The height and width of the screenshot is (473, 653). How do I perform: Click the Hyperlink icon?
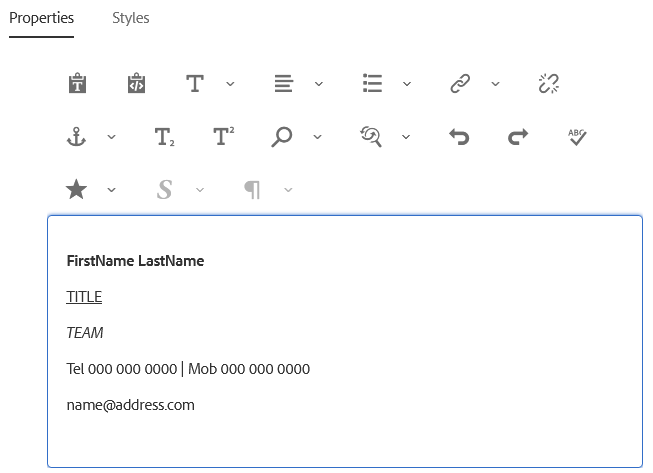pyautogui.click(x=460, y=83)
